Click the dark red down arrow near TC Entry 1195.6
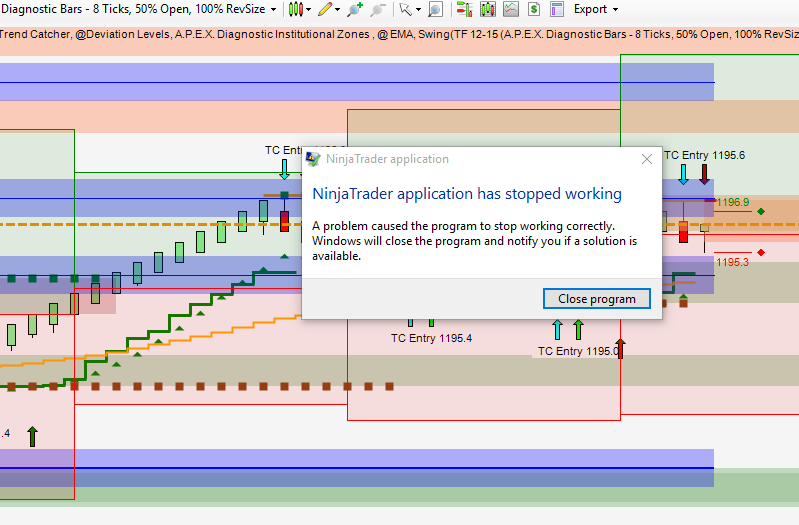 click(704, 174)
